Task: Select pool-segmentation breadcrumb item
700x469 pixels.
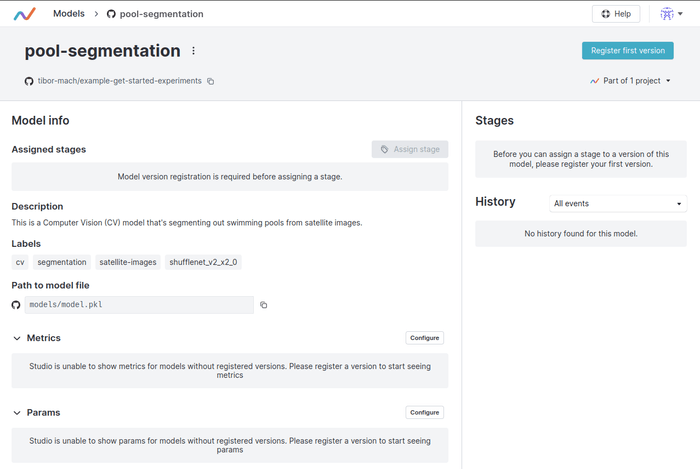Action: coord(161,14)
